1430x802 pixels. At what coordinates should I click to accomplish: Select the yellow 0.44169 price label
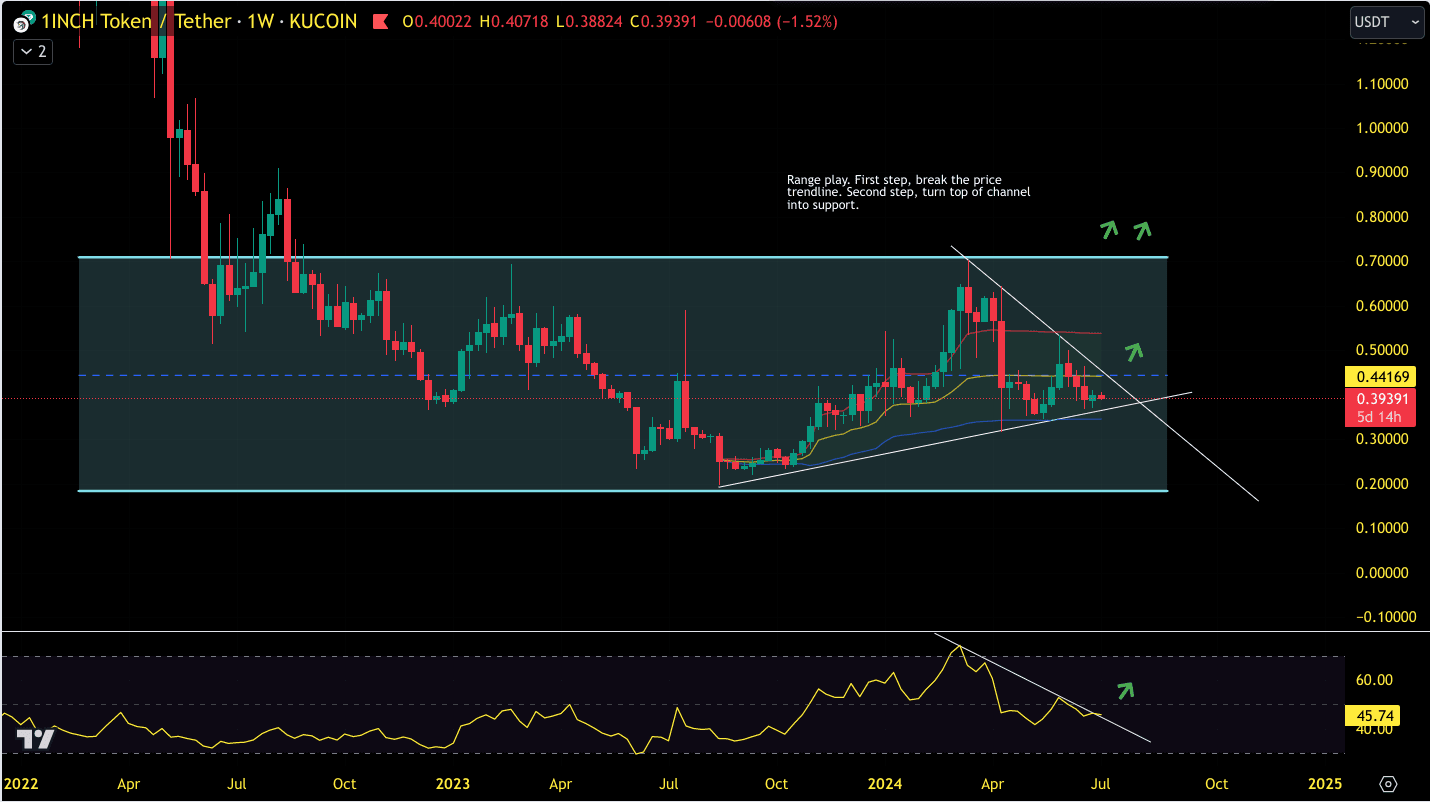tap(1379, 376)
